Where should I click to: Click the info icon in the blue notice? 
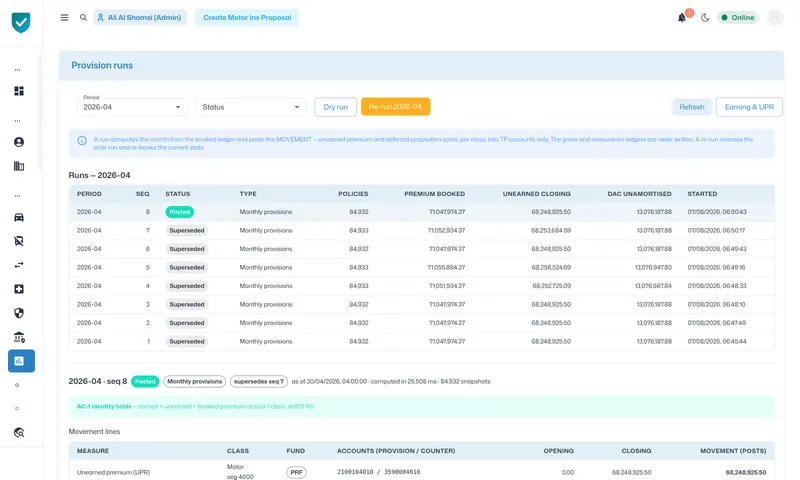coord(82,141)
